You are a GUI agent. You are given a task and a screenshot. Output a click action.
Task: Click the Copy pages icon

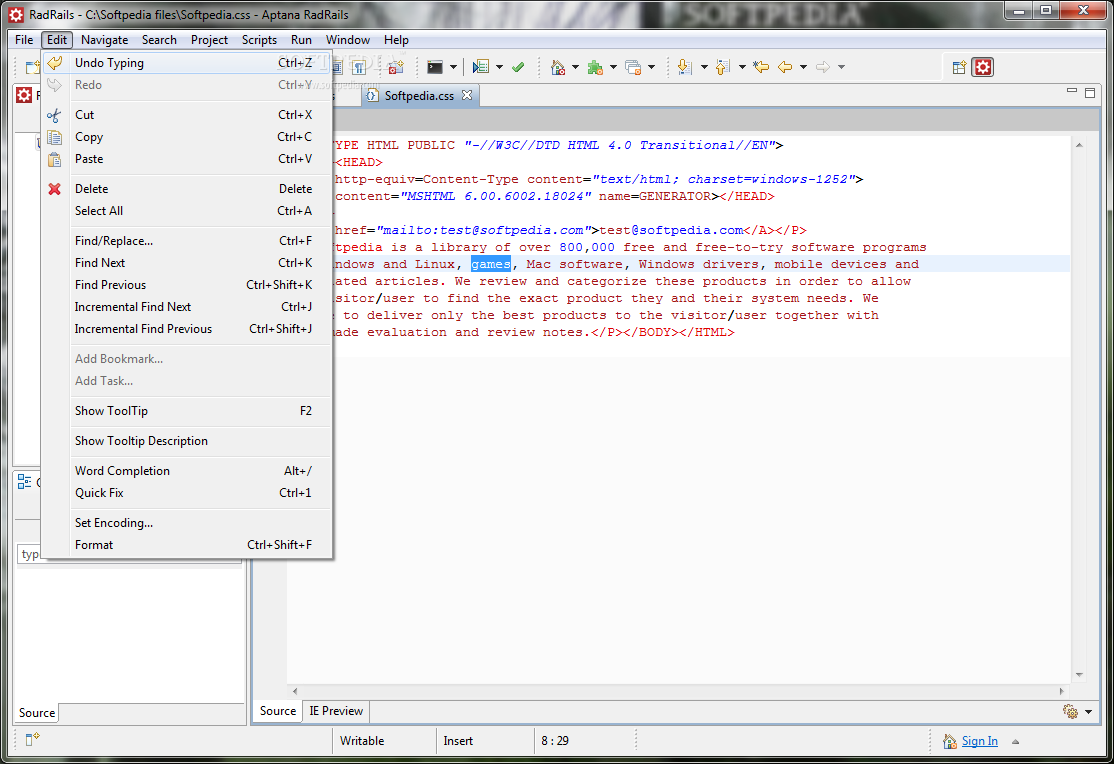click(x=54, y=137)
